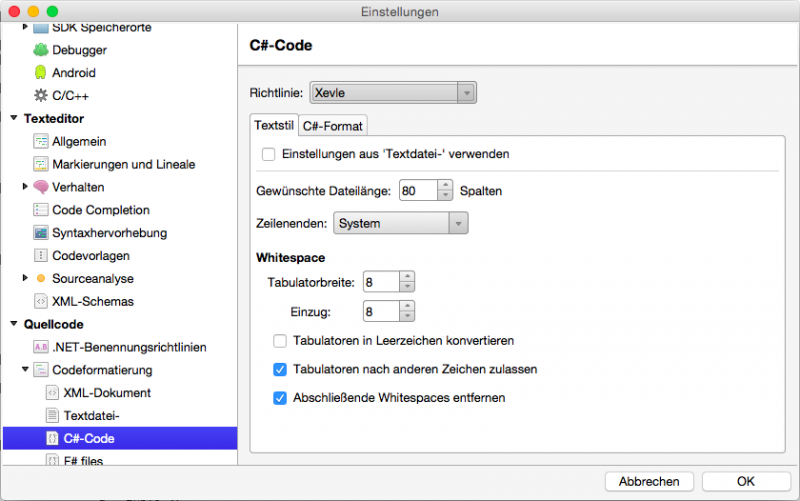Select the Textstil tab
This screenshot has width=800, height=501.
[273, 126]
